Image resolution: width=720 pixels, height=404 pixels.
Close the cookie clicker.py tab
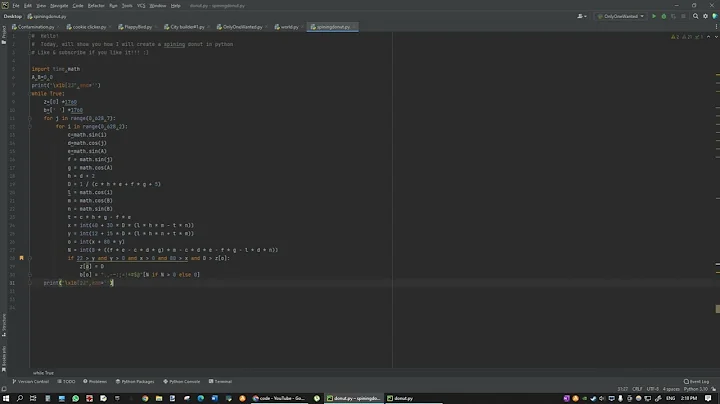point(109,27)
